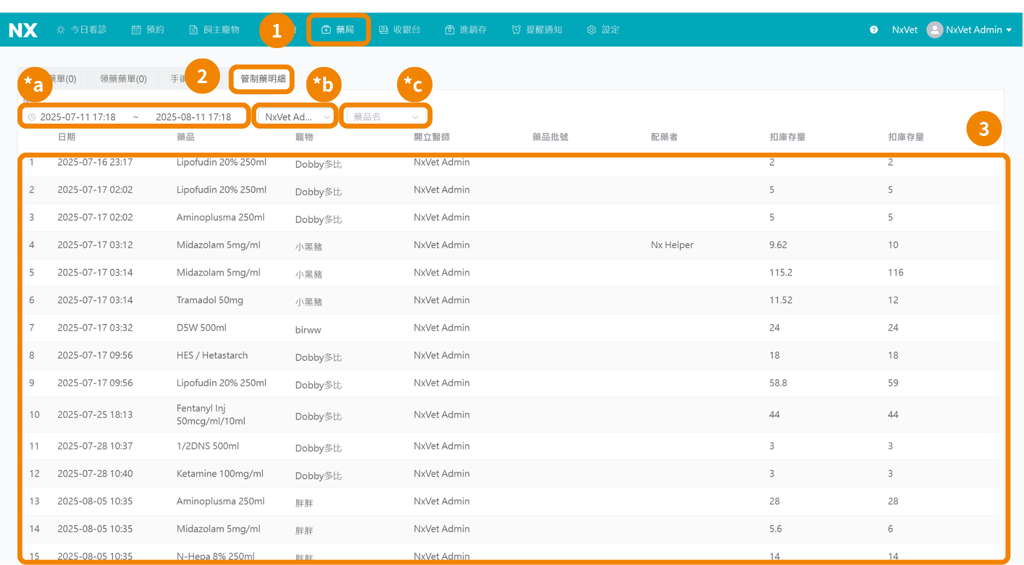Open the 設定 settings menu
This screenshot has height=565, width=1024.
(x=603, y=30)
